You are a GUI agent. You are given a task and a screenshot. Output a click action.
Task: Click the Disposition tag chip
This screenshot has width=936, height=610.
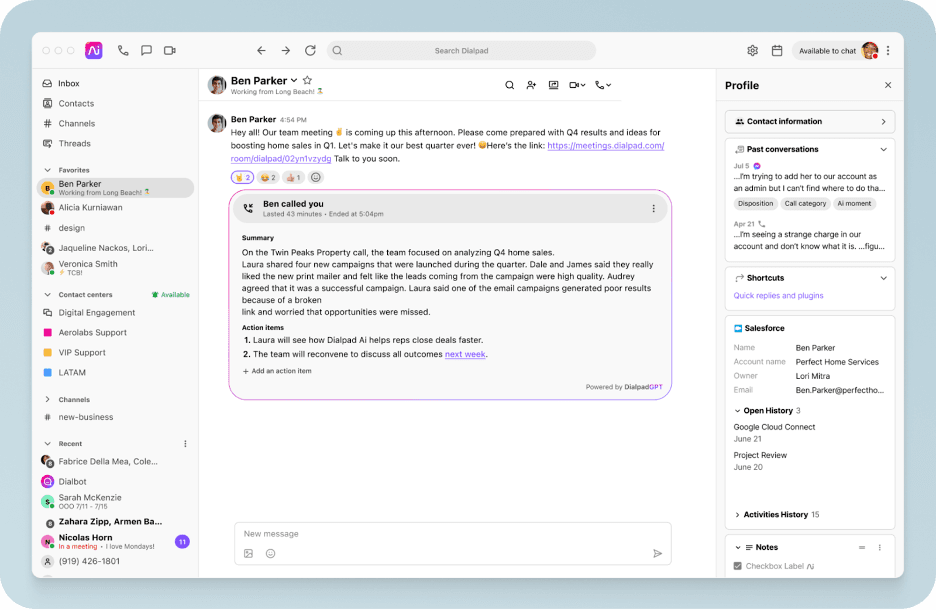(x=755, y=203)
